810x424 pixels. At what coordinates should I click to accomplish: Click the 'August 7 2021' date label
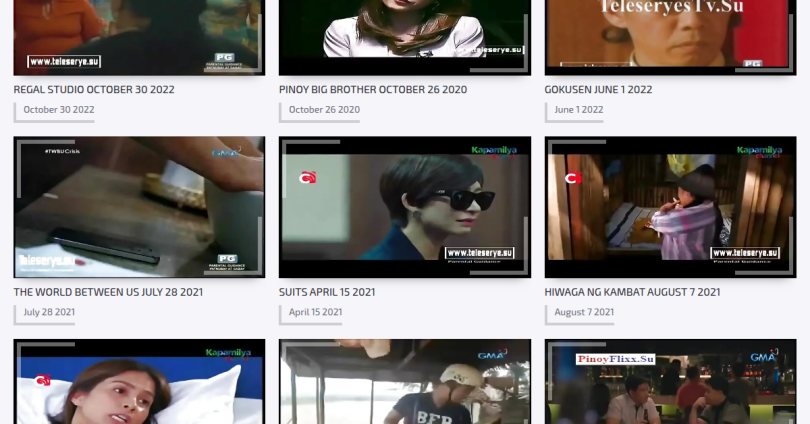[x=584, y=313]
